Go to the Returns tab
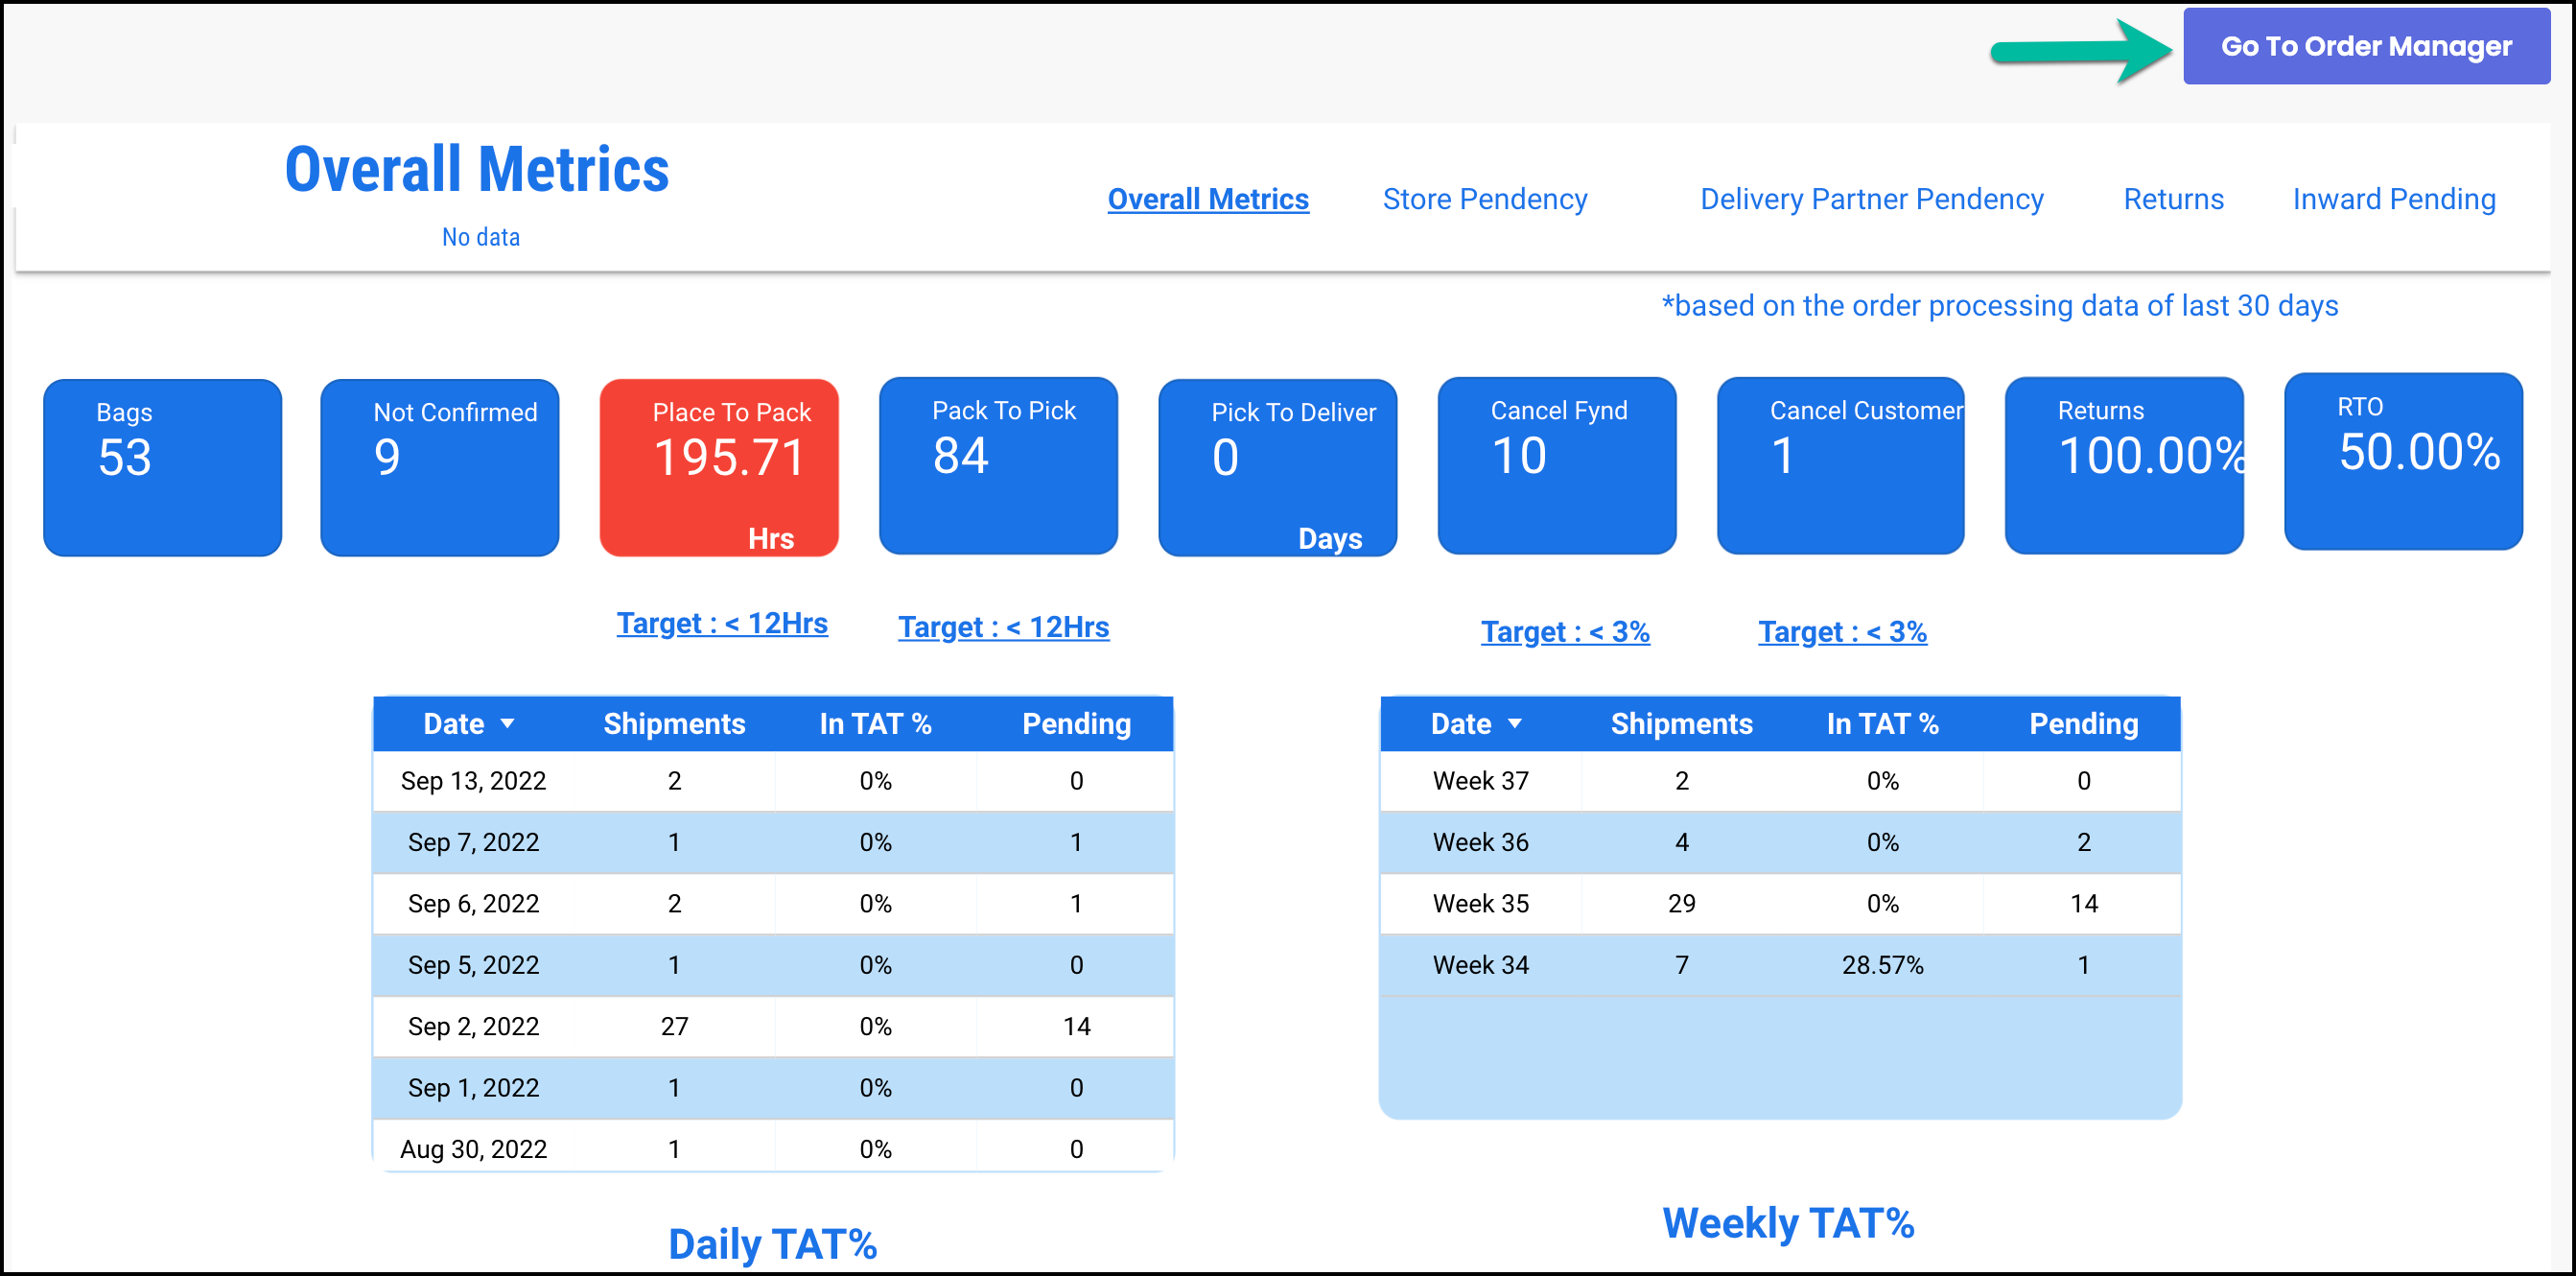This screenshot has height=1276, width=2576. (2174, 199)
